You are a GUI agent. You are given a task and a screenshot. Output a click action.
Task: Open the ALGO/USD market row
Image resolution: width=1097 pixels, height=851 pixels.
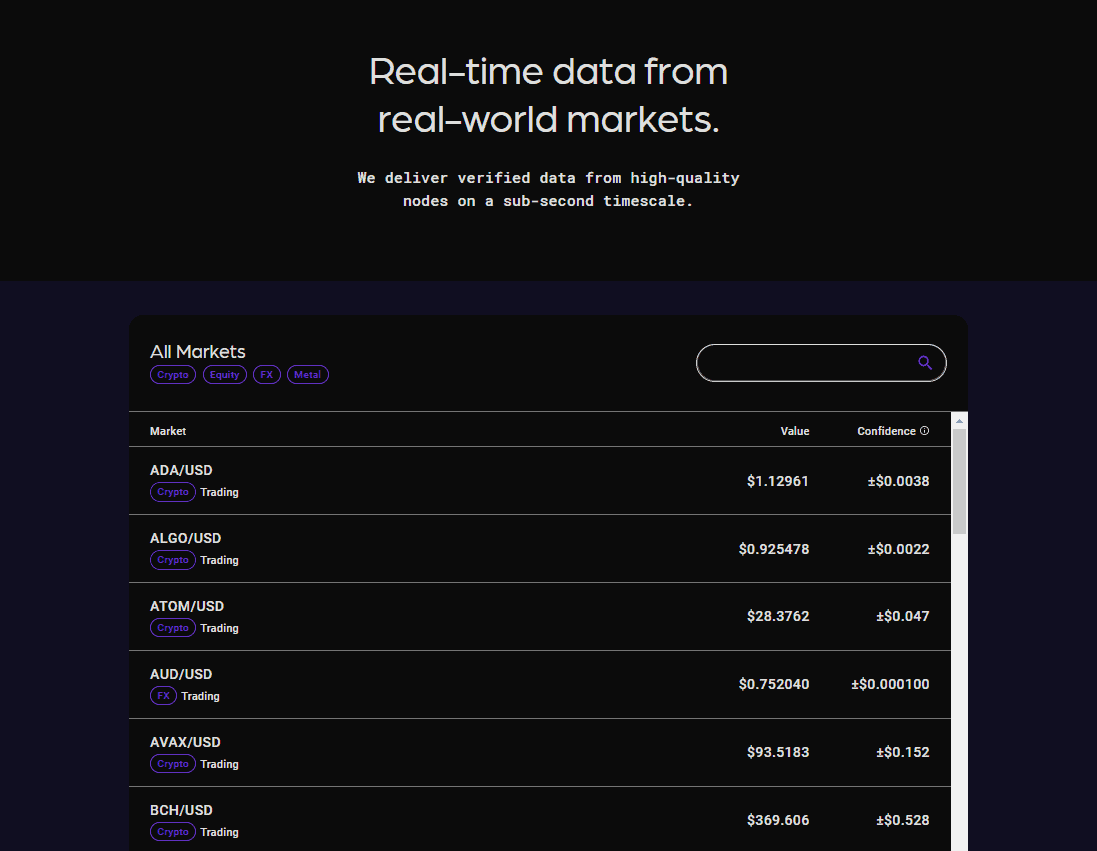pyautogui.click(x=539, y=549)
